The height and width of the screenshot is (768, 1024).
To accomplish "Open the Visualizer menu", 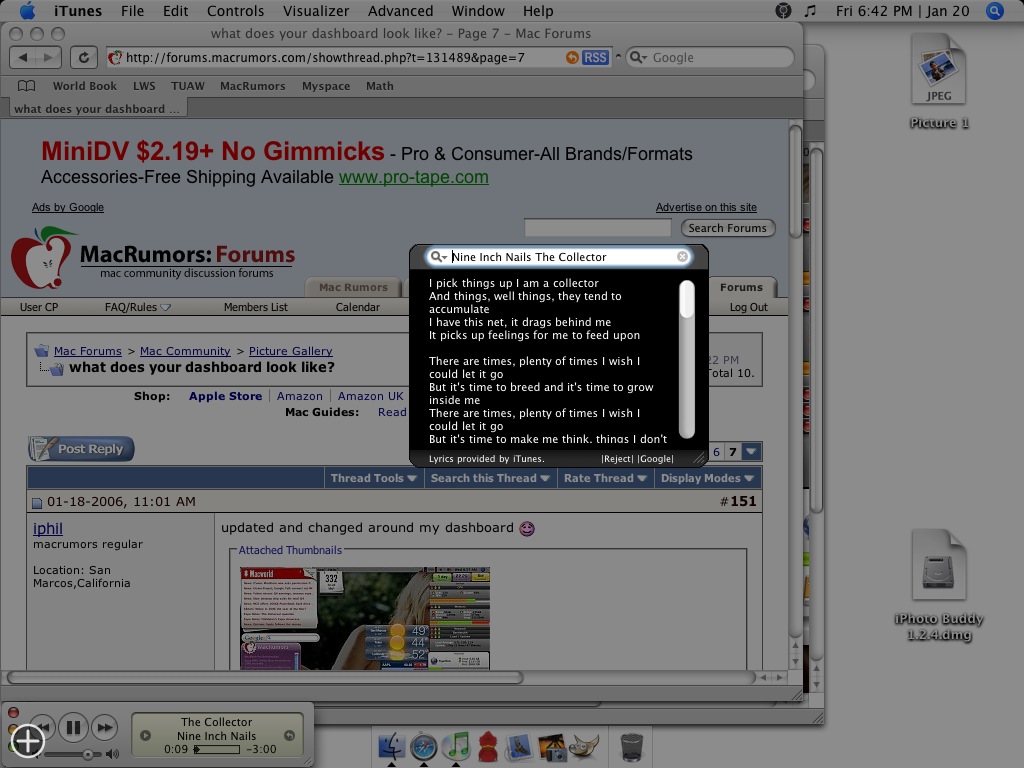I will [x=316, y=10].
